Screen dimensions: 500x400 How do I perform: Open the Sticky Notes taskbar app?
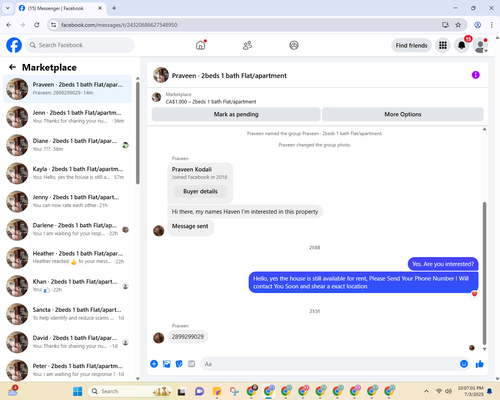217,391
